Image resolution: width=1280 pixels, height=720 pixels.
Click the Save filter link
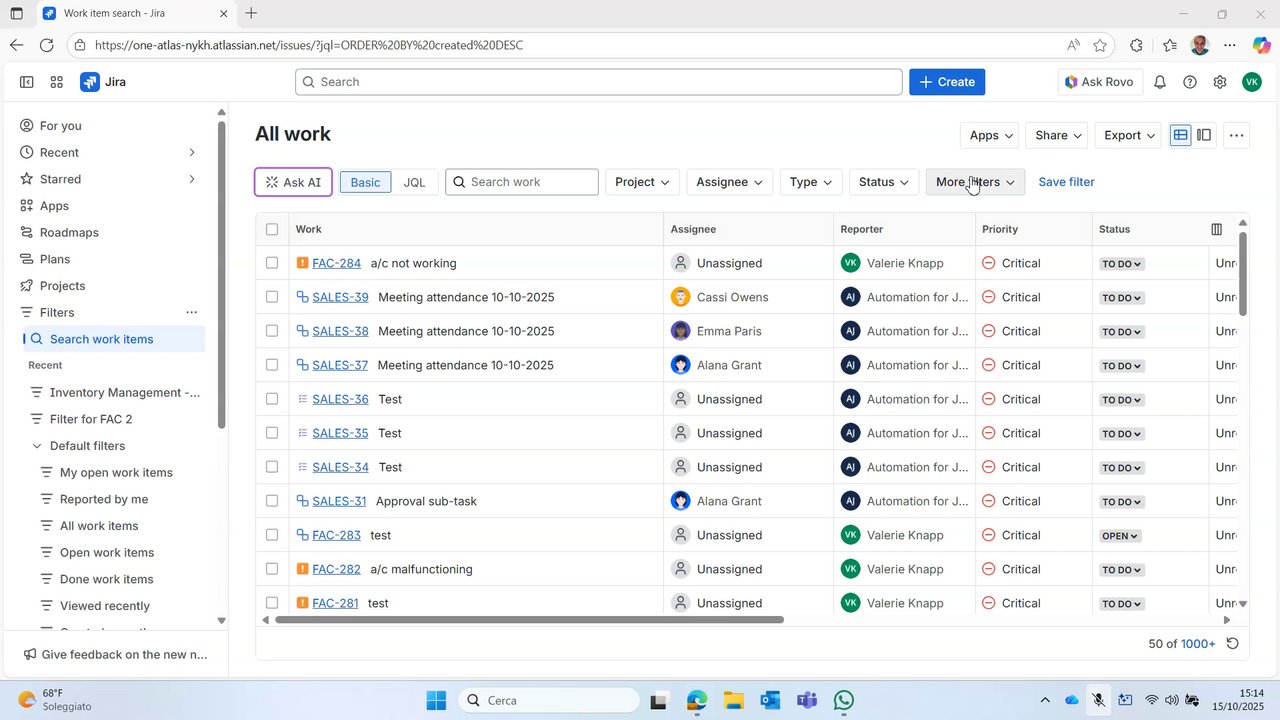pyautogui.click(x=1066, y=182)
